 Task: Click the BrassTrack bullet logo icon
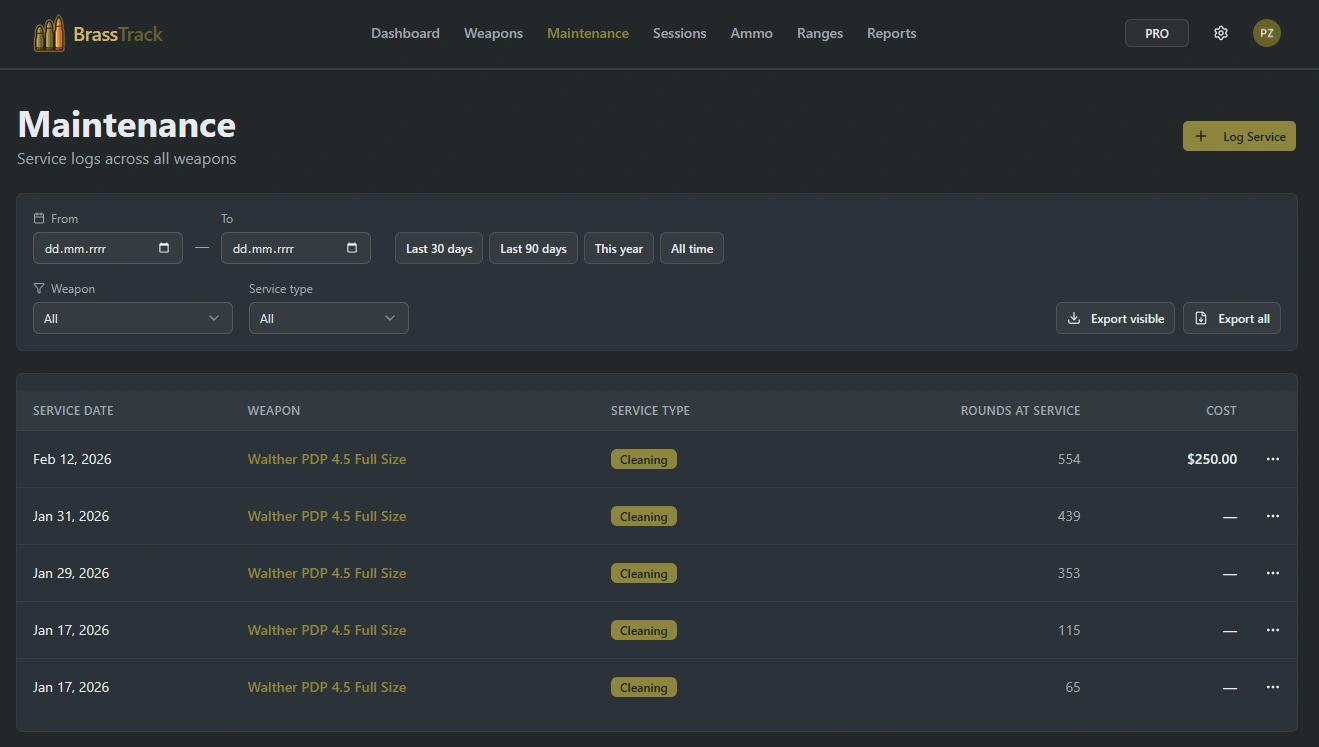49,34
